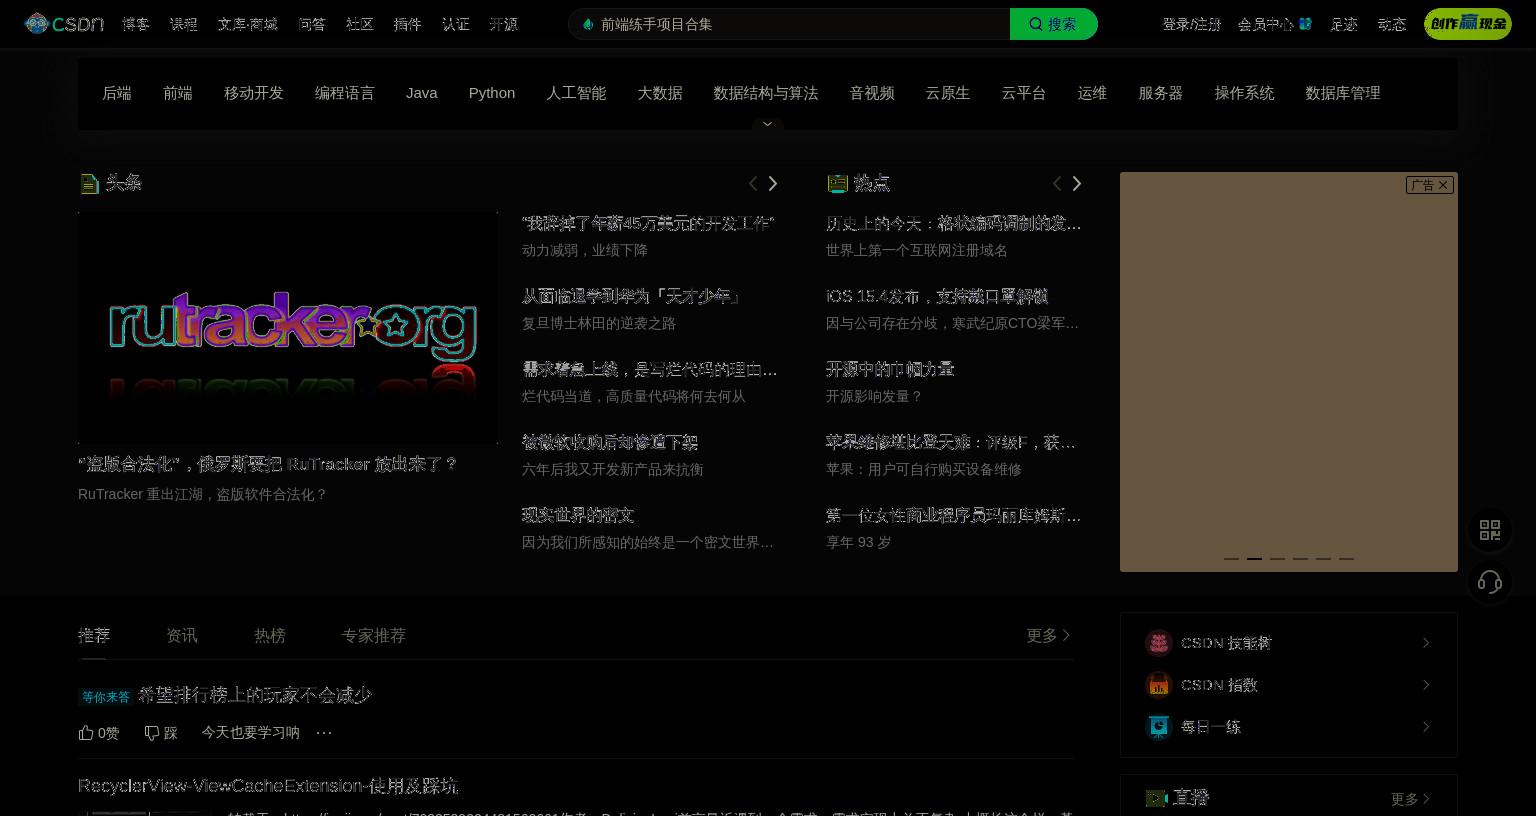Open post RecyclerView-ViewCacheExtension-使用及踩坑

pos(268,786)
